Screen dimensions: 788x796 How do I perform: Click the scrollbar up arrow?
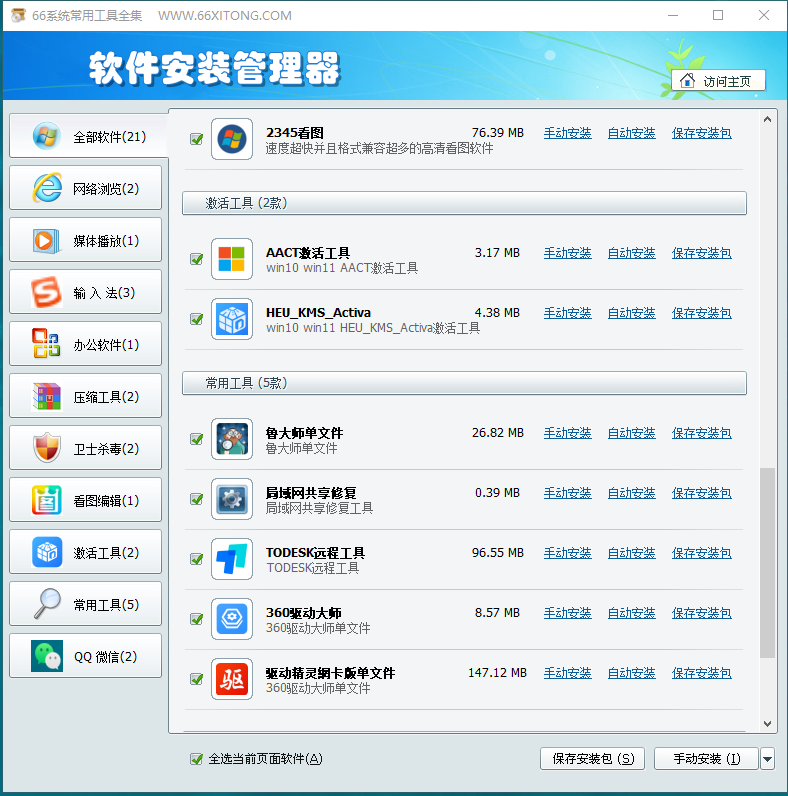coord(767,119)
